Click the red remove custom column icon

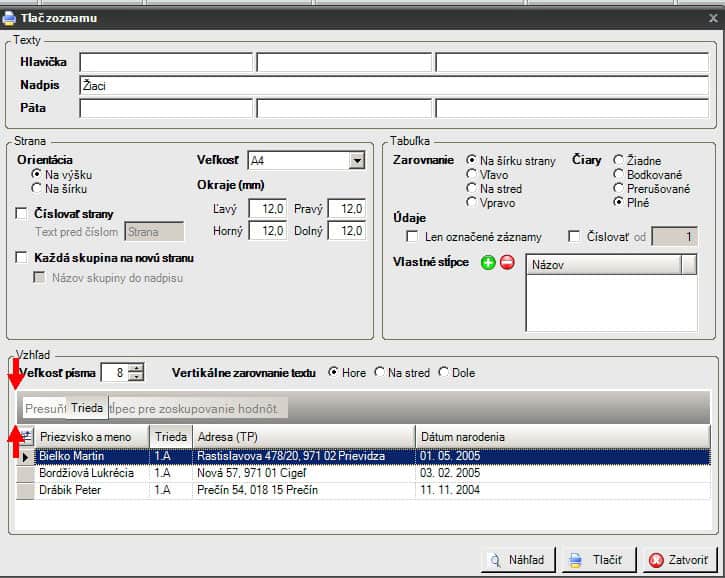(x=507, y=262)
